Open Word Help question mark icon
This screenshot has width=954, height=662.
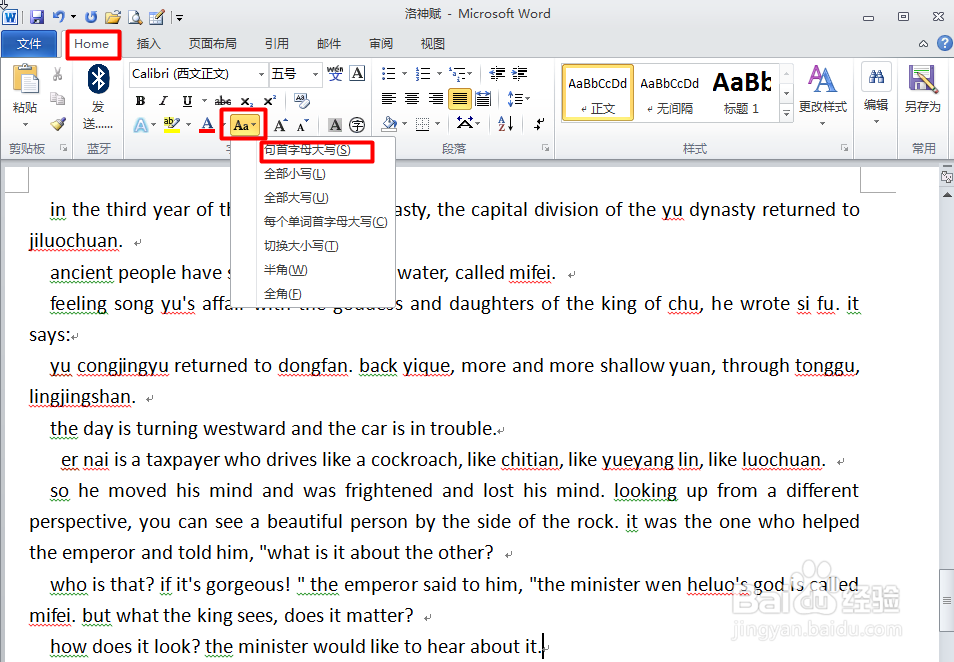(x=944, y=43)
